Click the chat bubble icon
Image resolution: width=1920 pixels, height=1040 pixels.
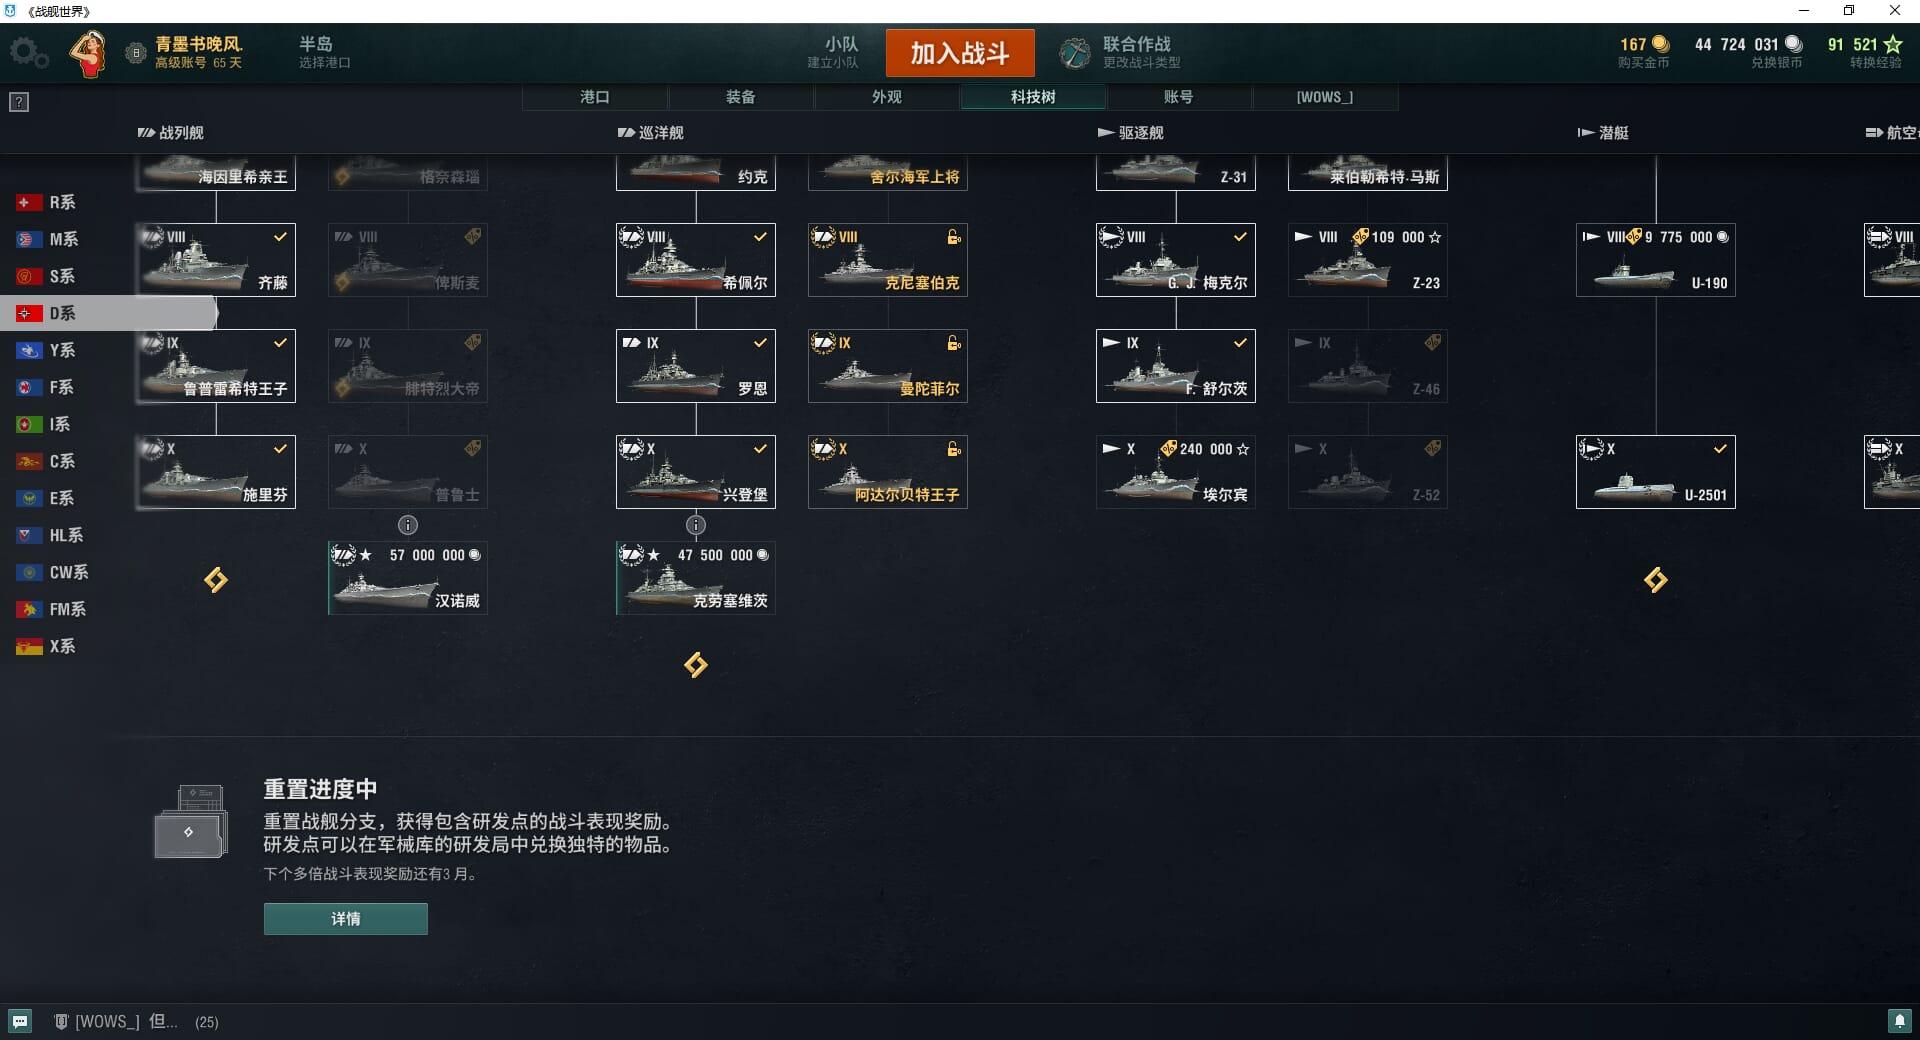(x=20, y=1021)
